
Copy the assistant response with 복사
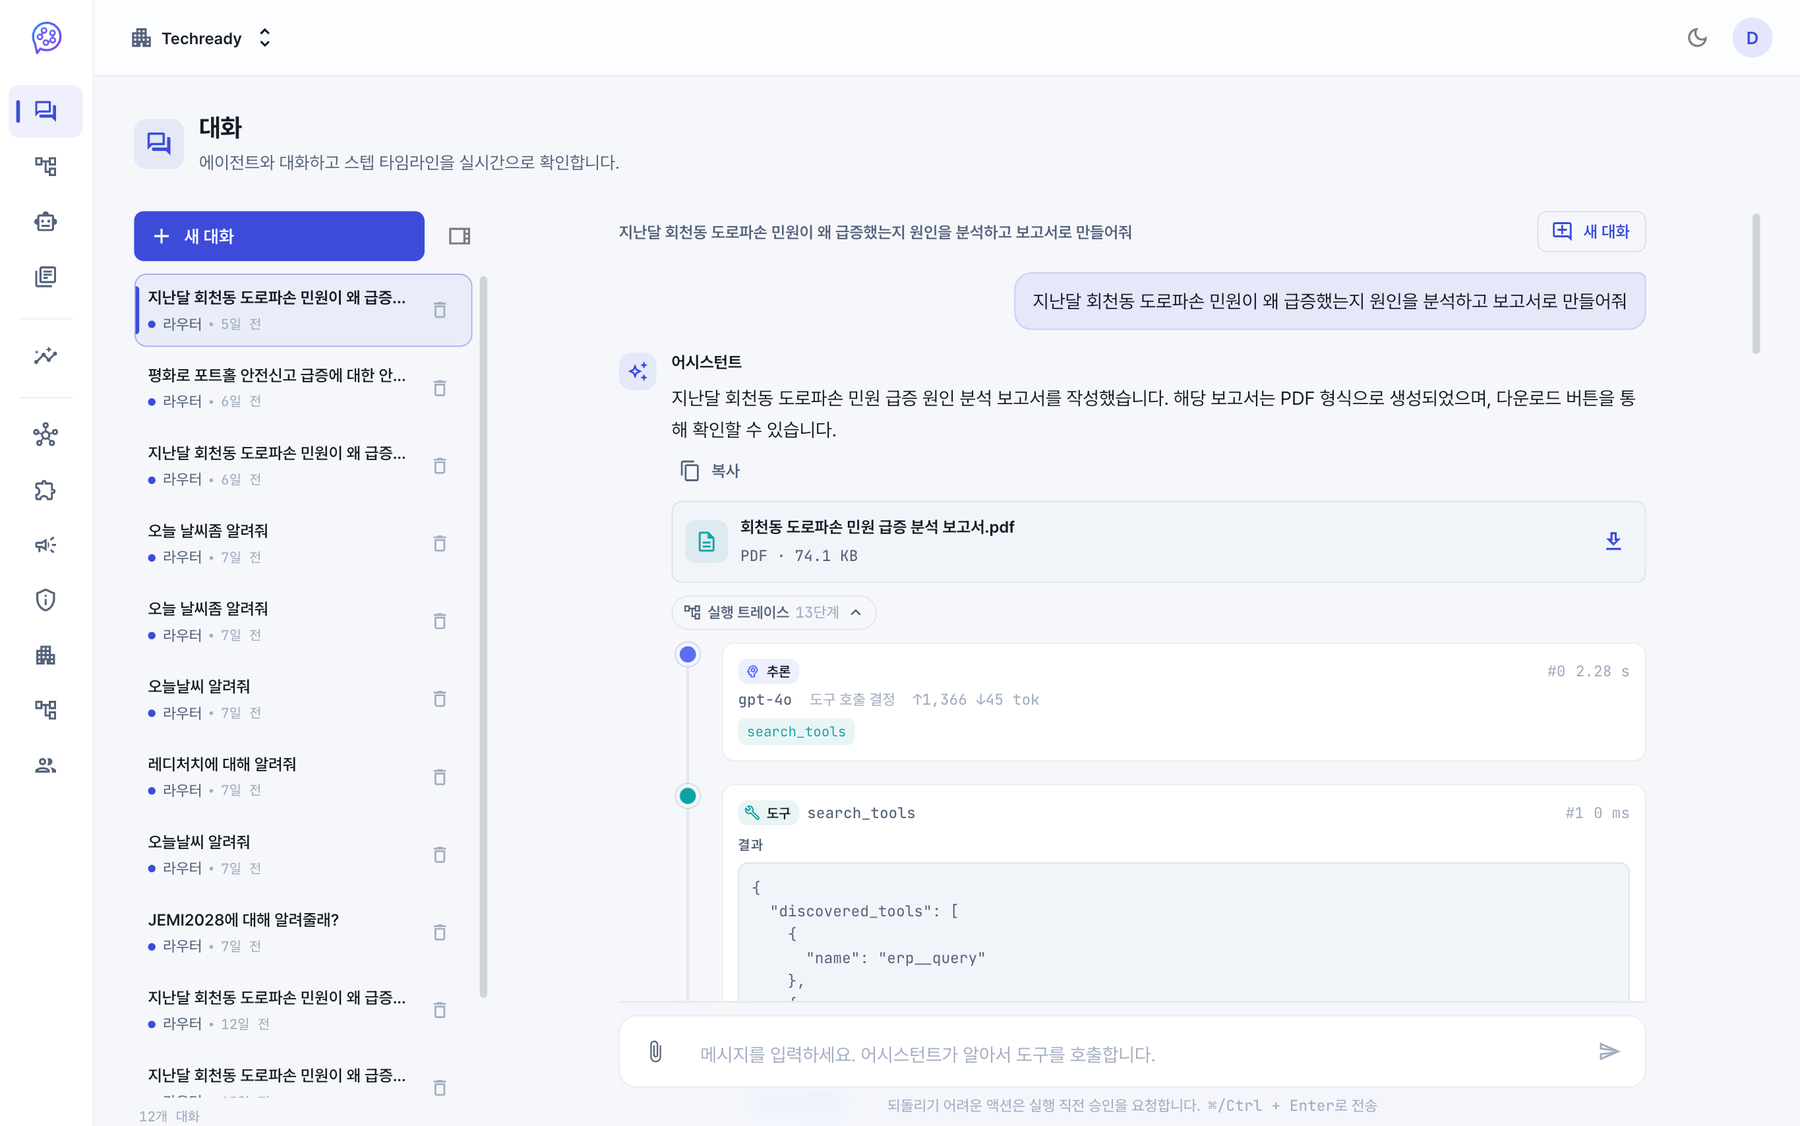coord(710,470)
